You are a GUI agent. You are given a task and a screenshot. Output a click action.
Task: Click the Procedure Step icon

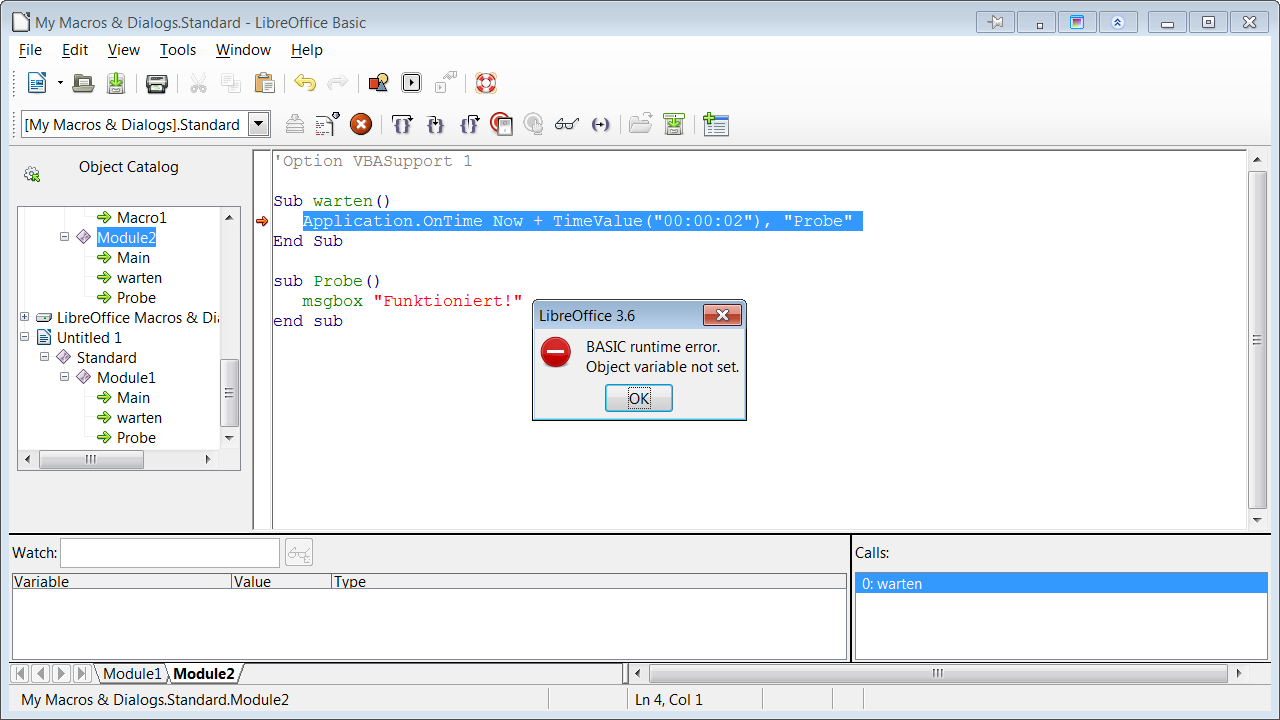click(402, 124)
